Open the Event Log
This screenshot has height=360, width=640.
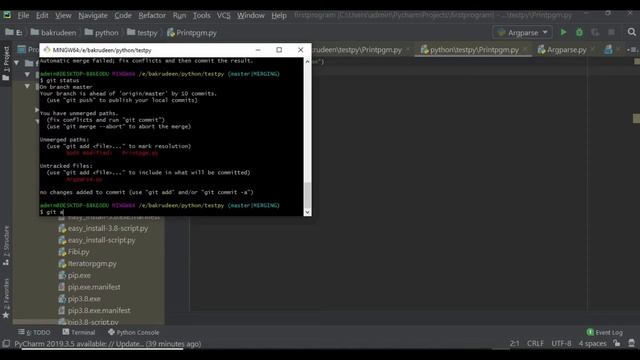pos(604,333)
